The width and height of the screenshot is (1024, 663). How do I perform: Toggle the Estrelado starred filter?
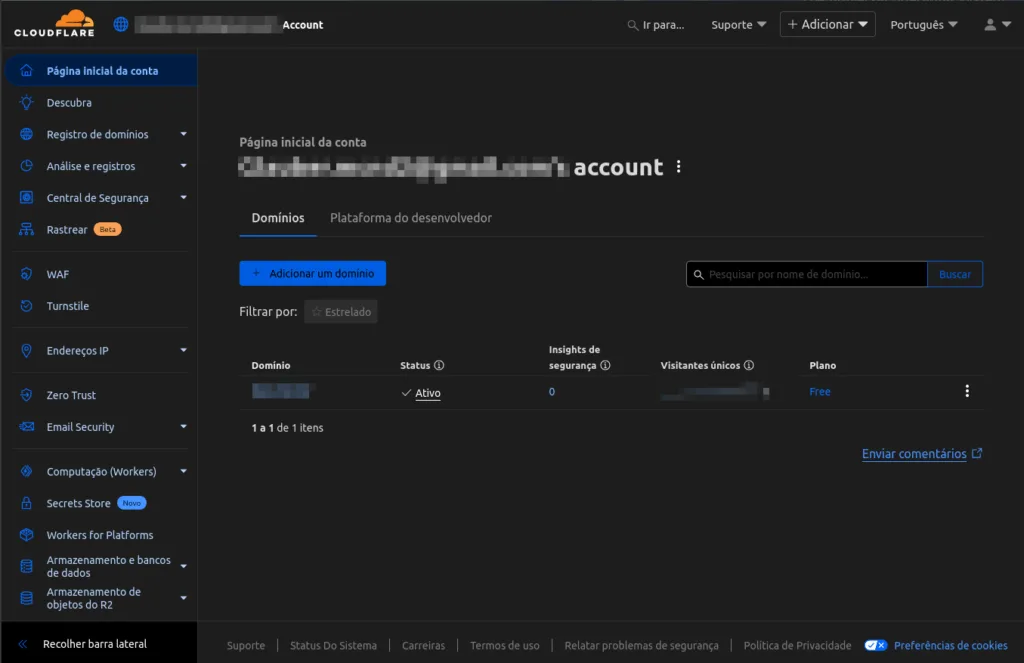(x=341, y=312)
